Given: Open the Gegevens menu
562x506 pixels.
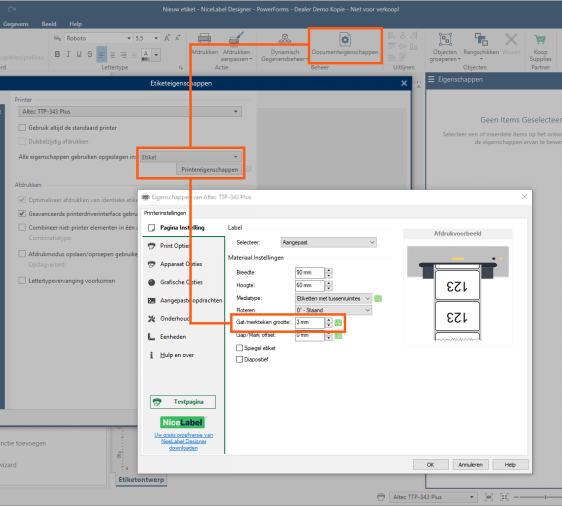Looking at the screenshot, I should pyautogui.click(x=16, y=24).
